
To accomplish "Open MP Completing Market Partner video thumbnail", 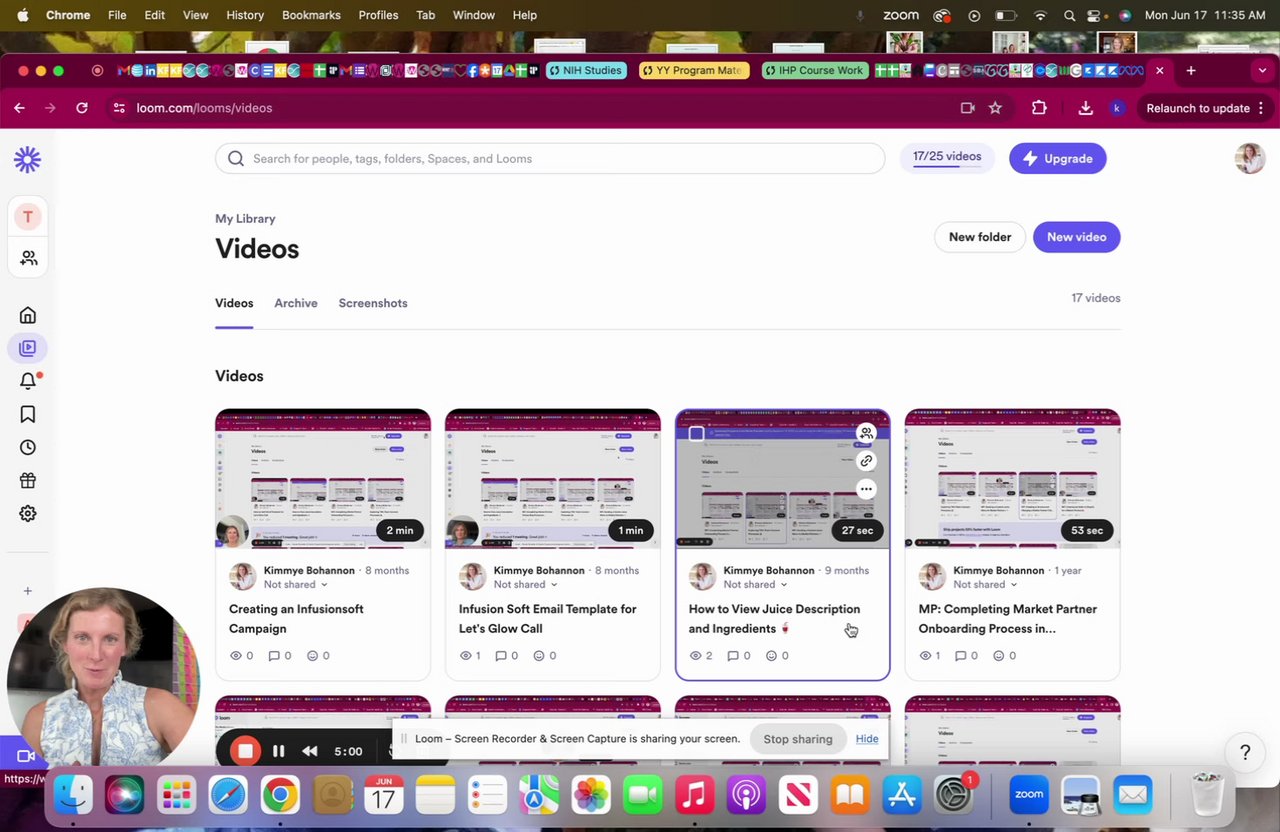I will 1012,478.
